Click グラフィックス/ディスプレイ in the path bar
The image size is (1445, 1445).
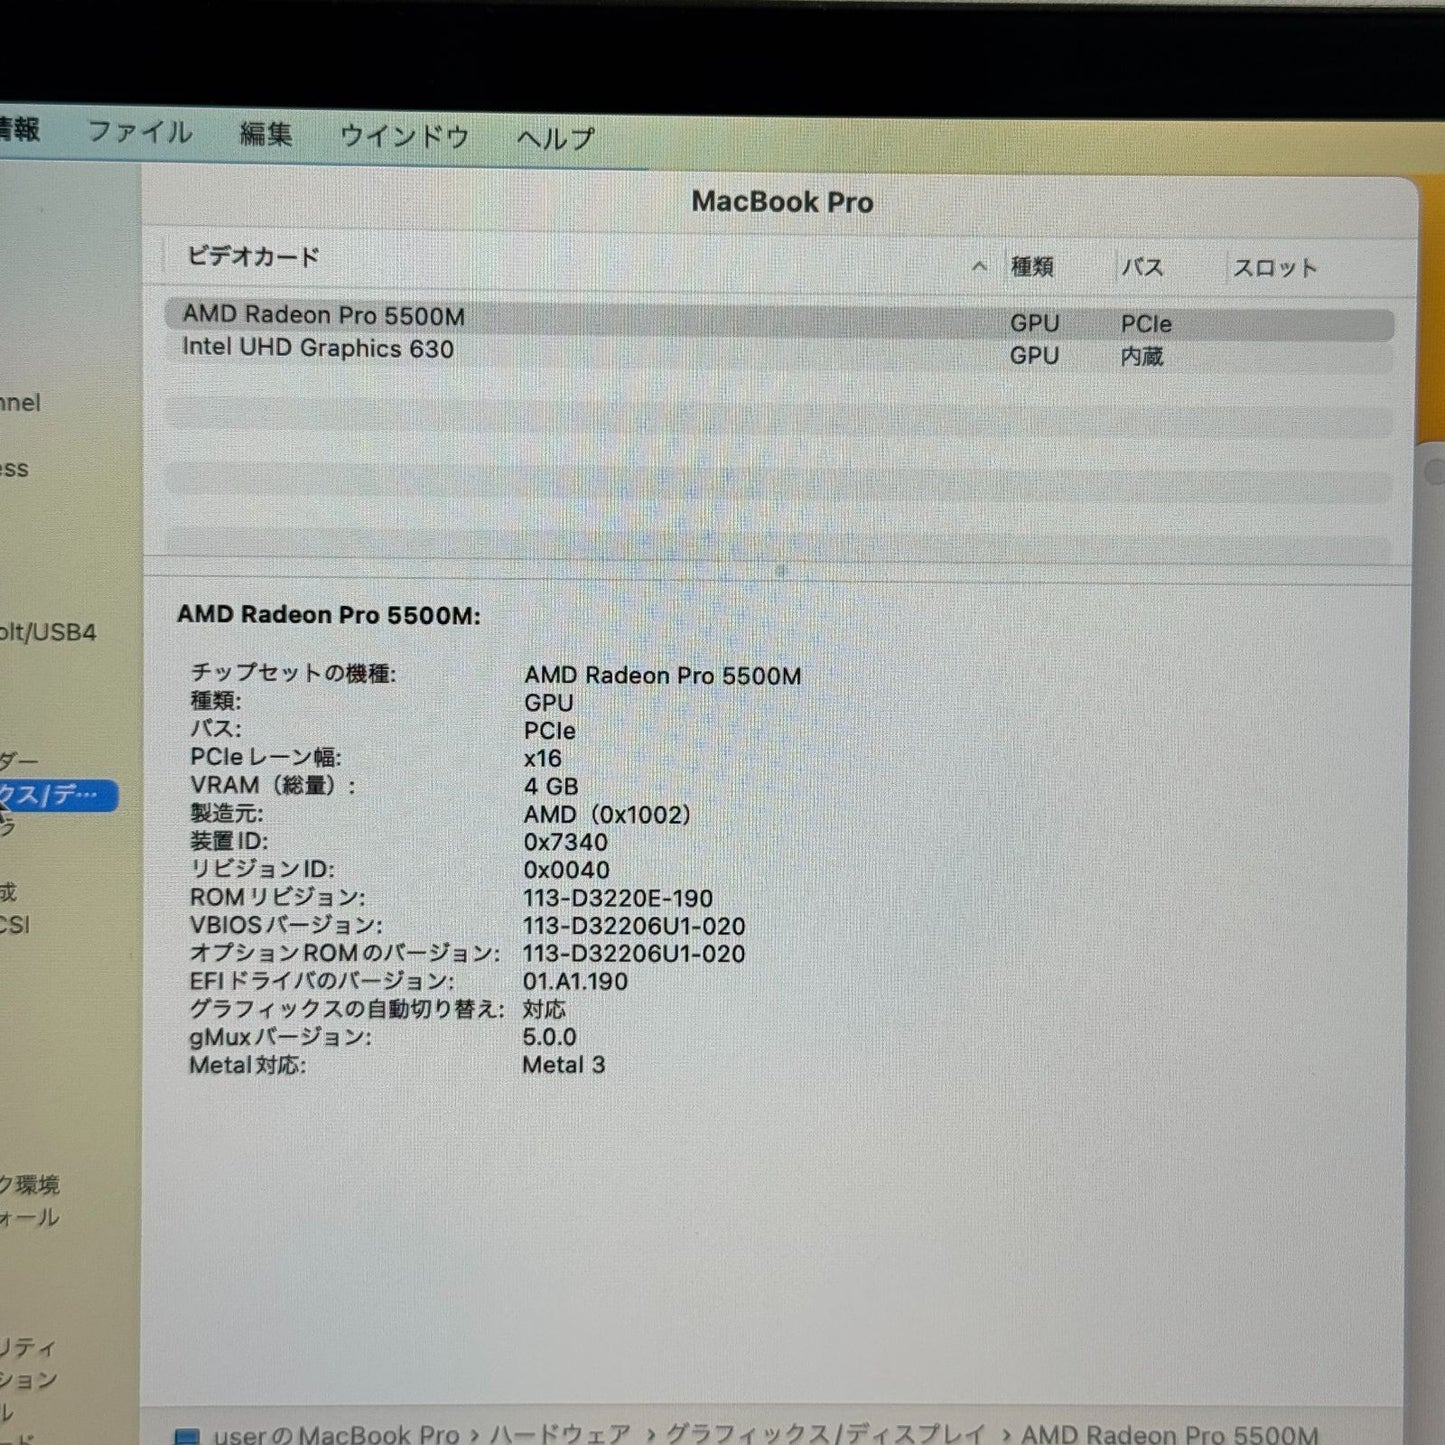tap(826, 1434)
